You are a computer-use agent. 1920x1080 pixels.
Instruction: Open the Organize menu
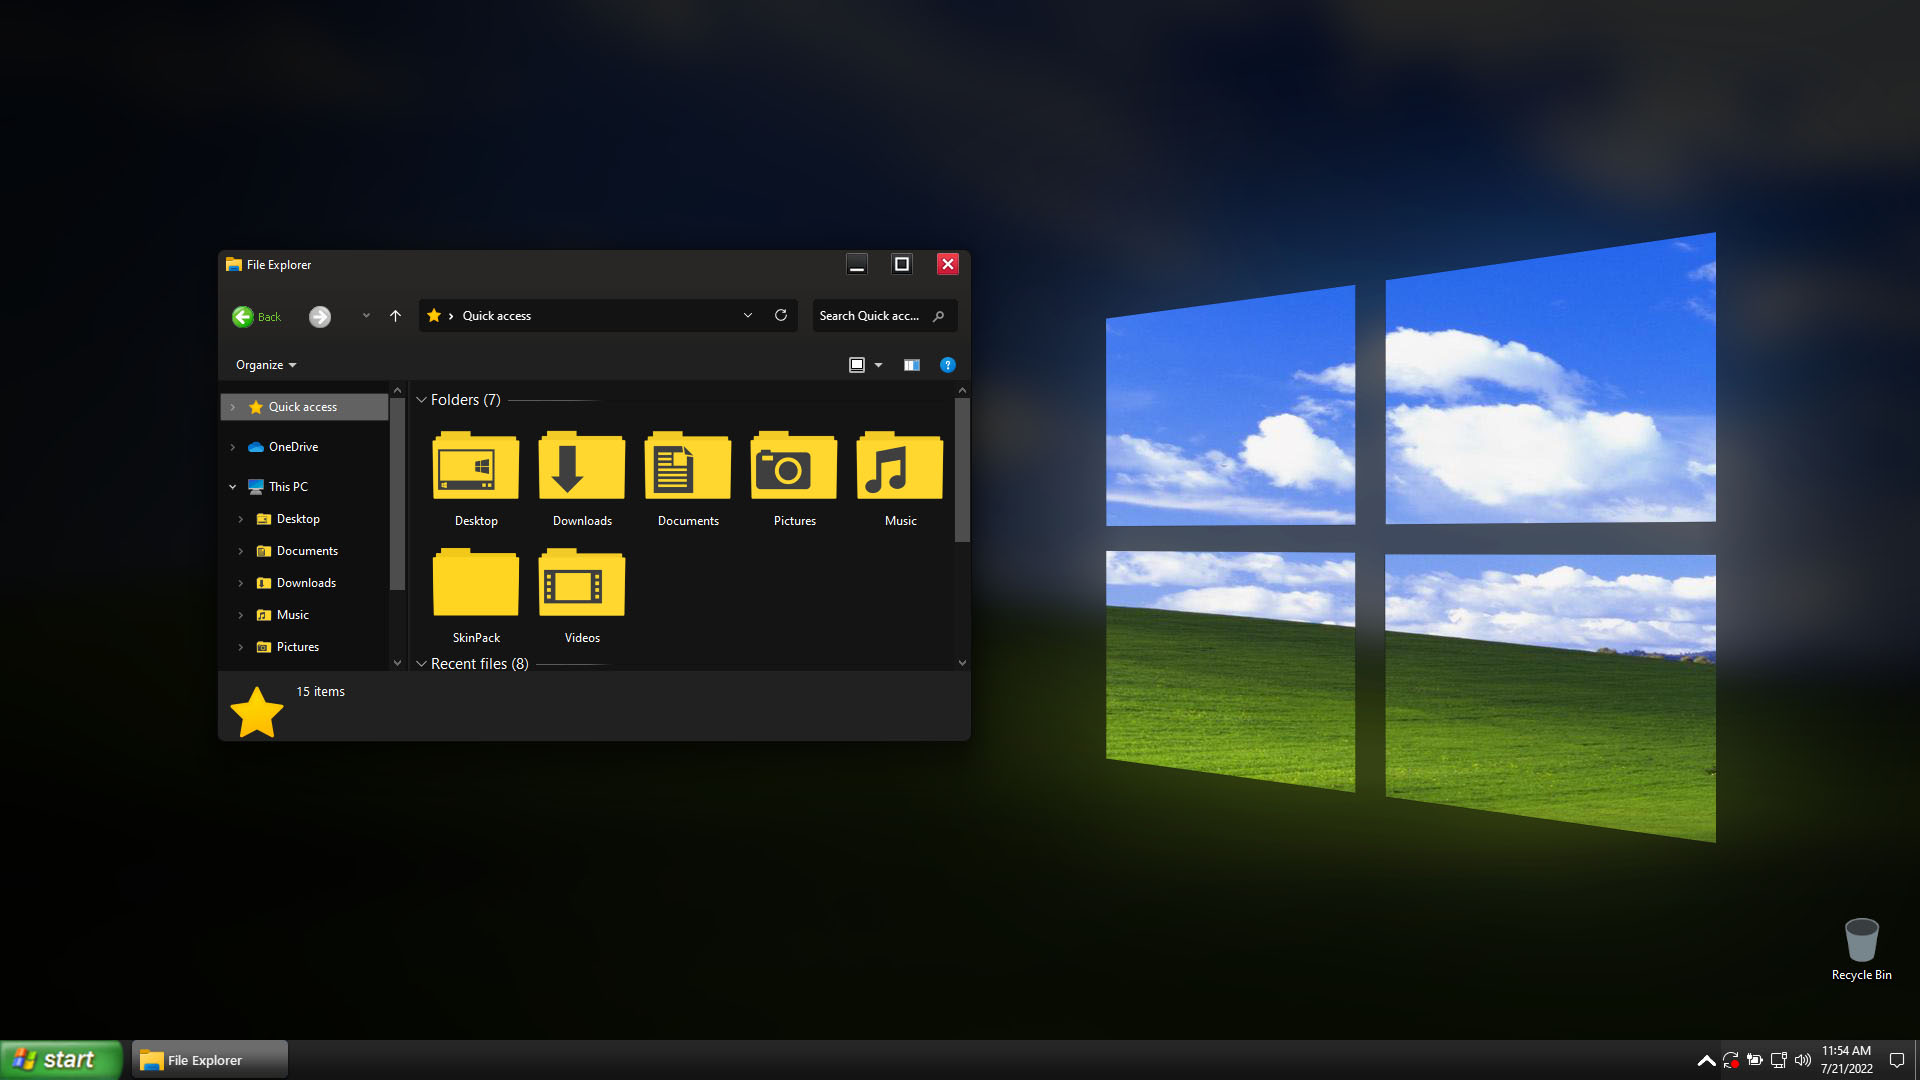click(266, 365)
